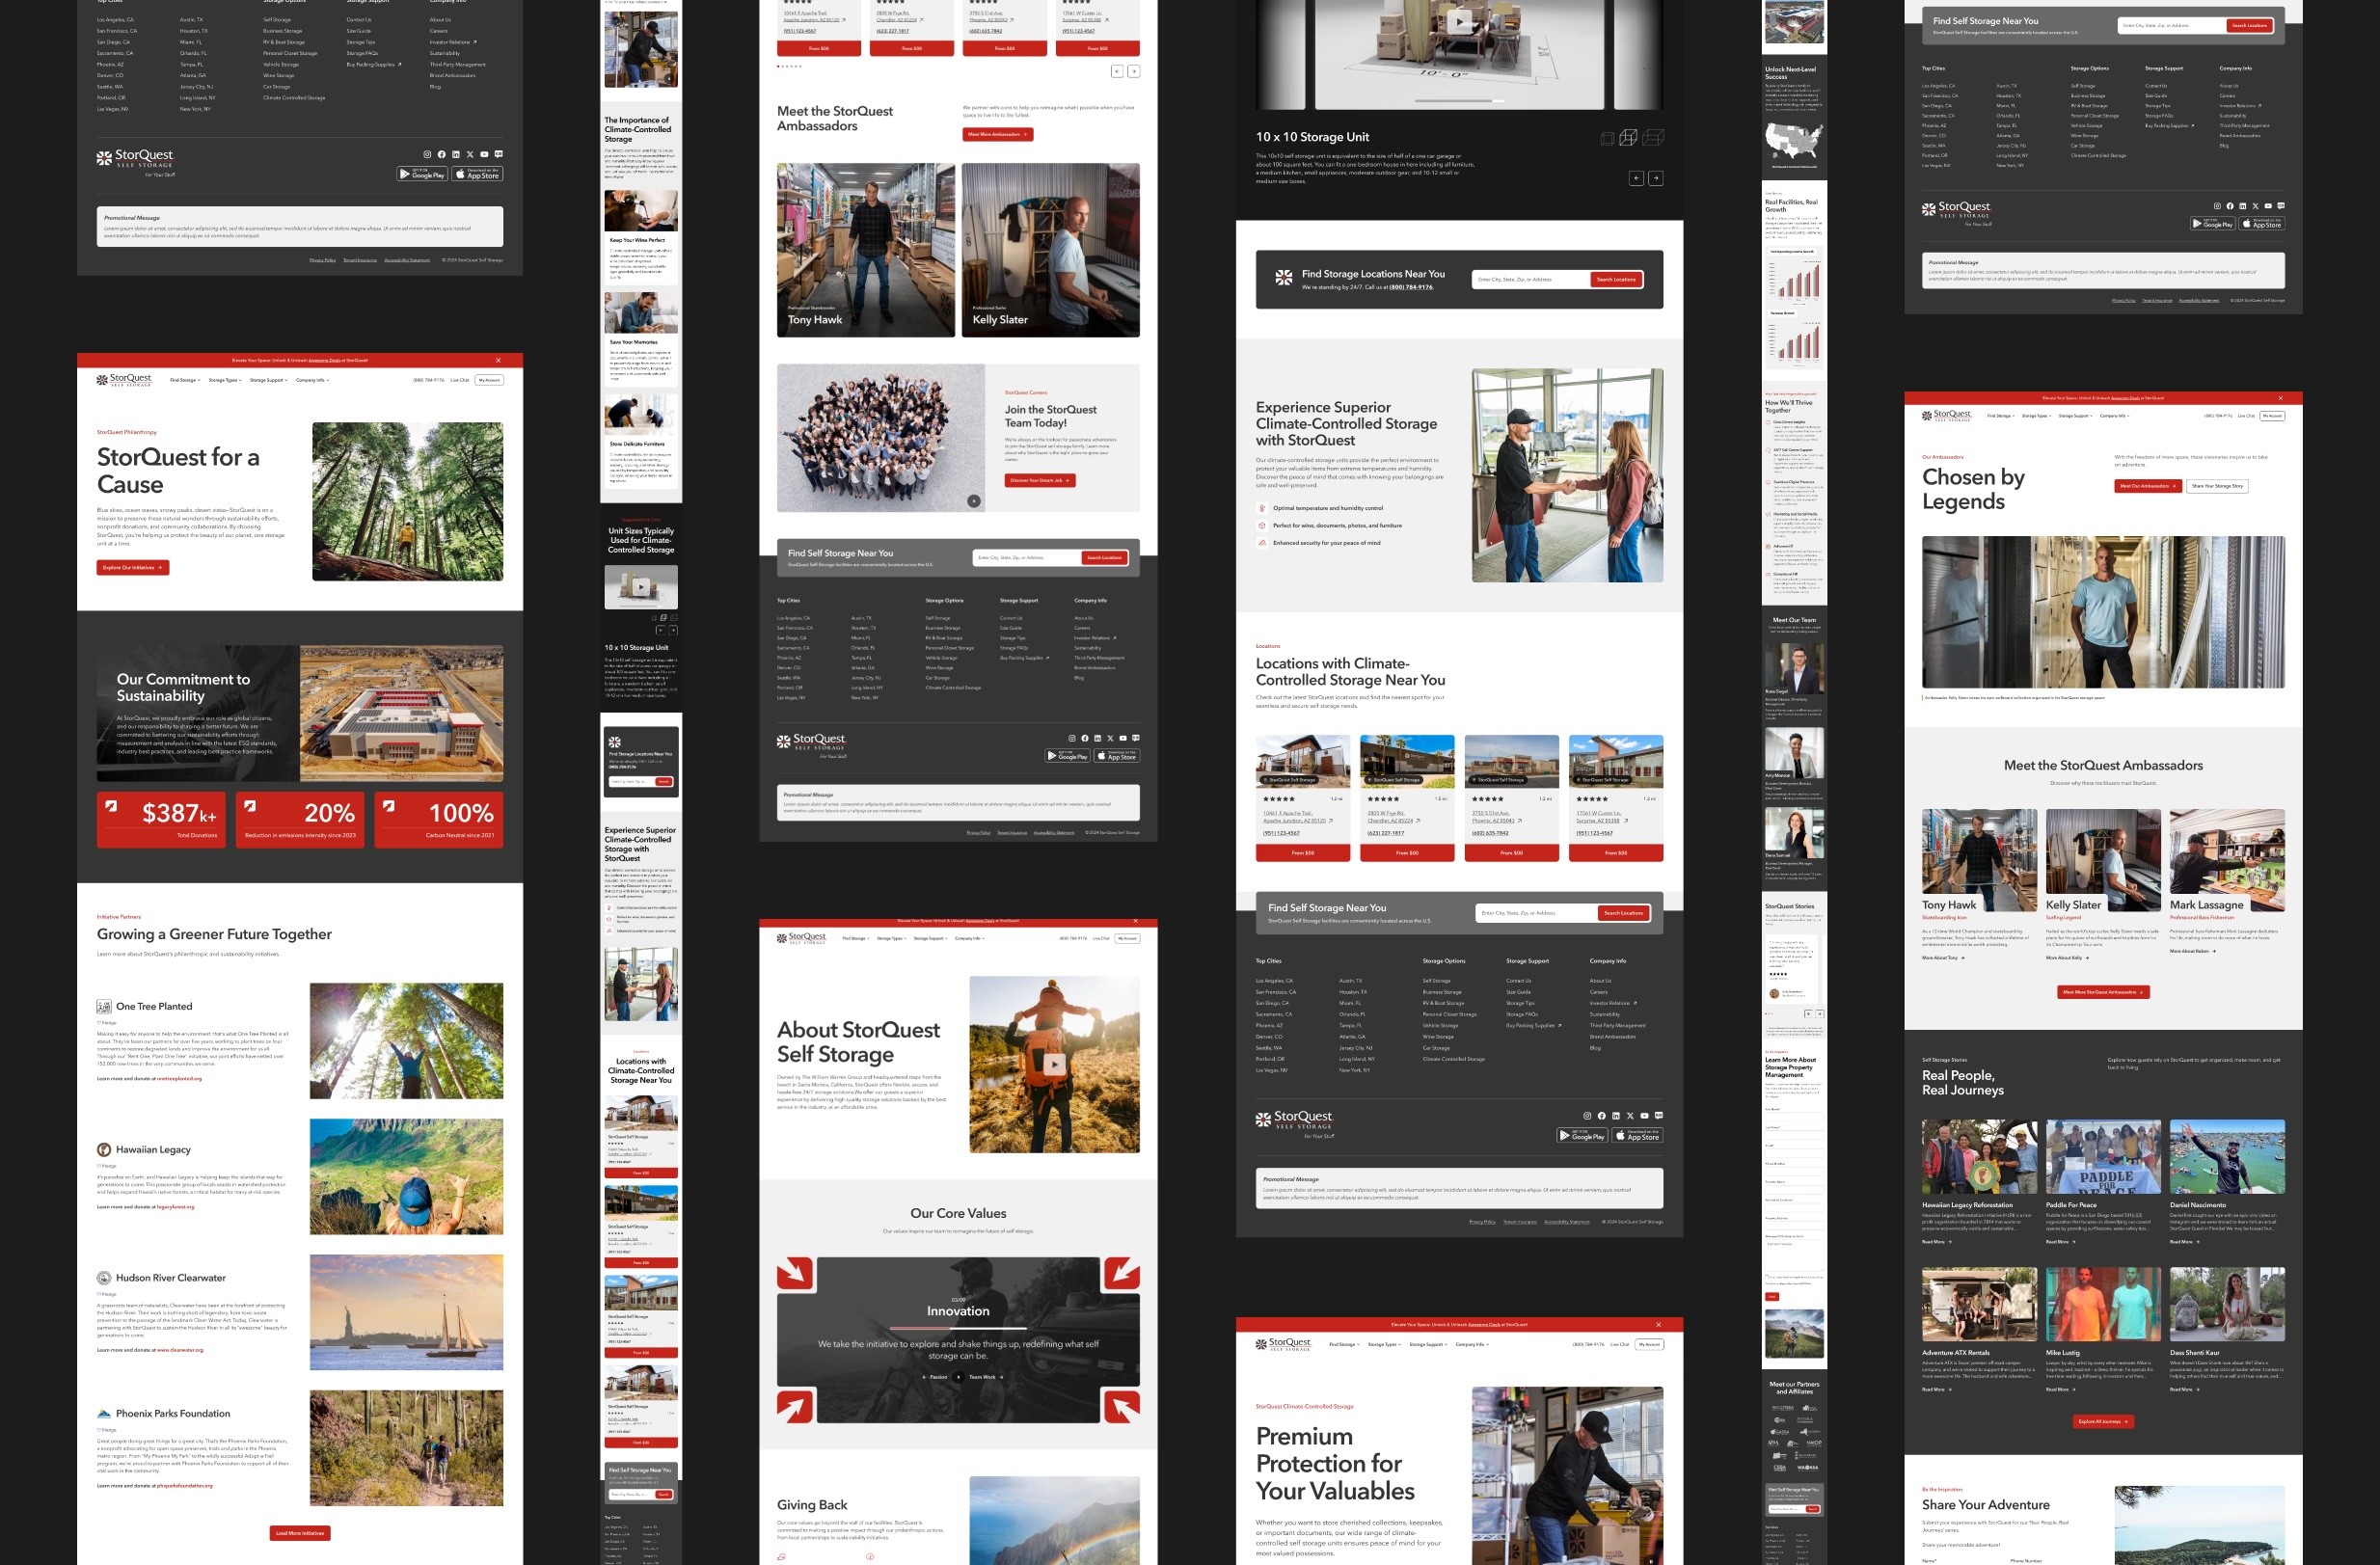The height and width of the screenshot is (1565, 2380).
Task: Pause the Our Core Values carousel
Action: [x=958, y=1377]
